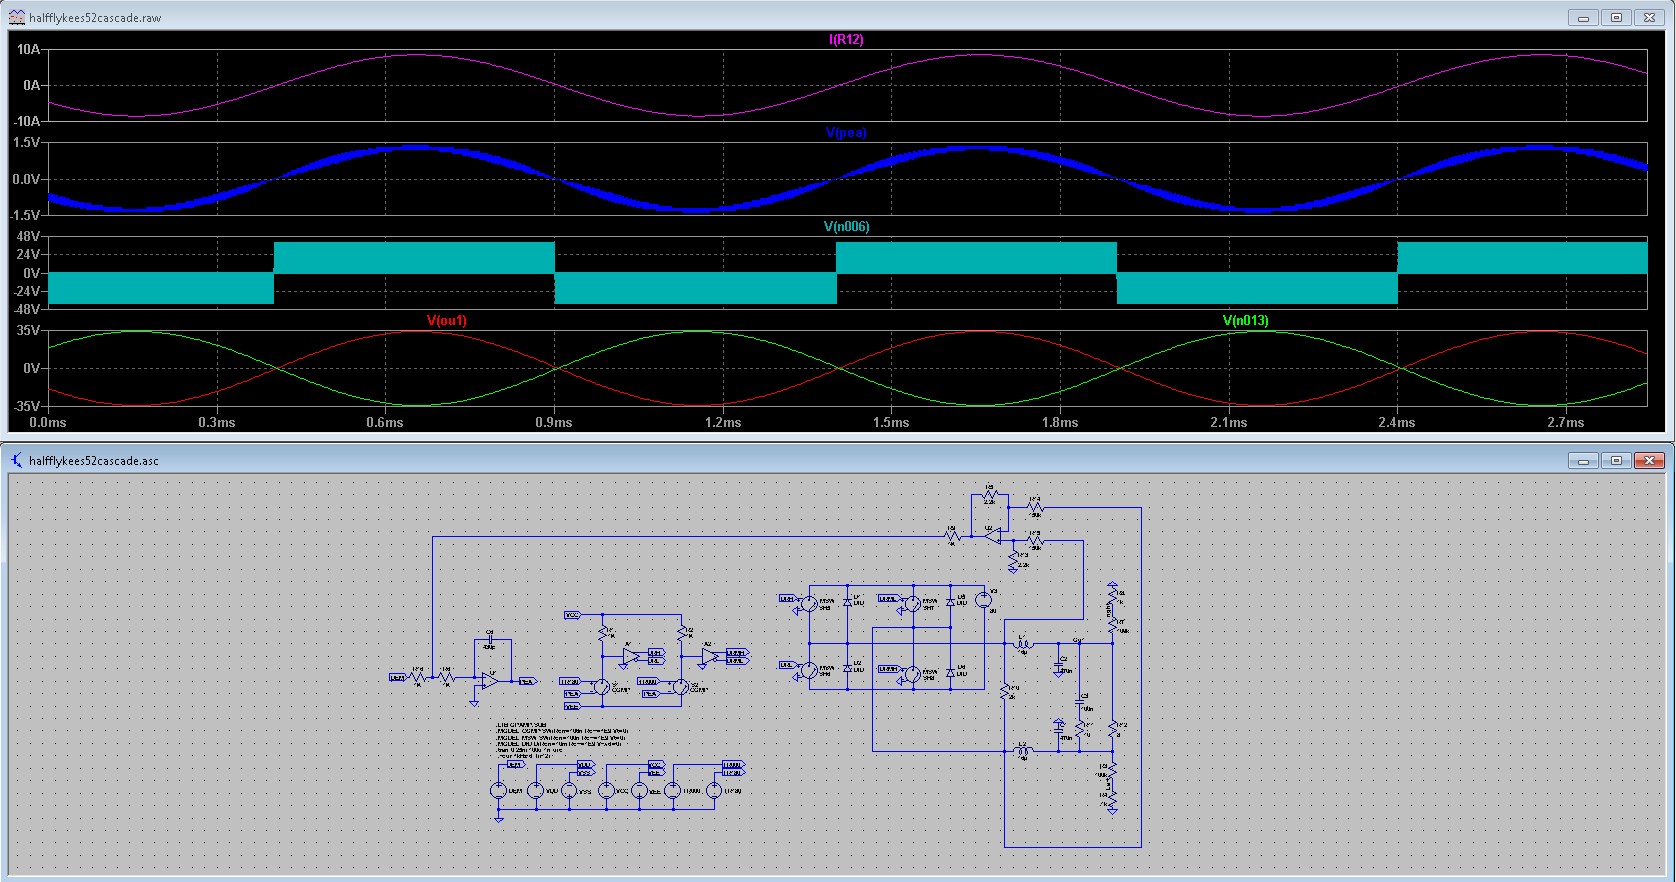Minimize the halfflykees52cascade.raw waveform window
1676x882 pixels.
pyautogui.click(x=1583, y=17)
